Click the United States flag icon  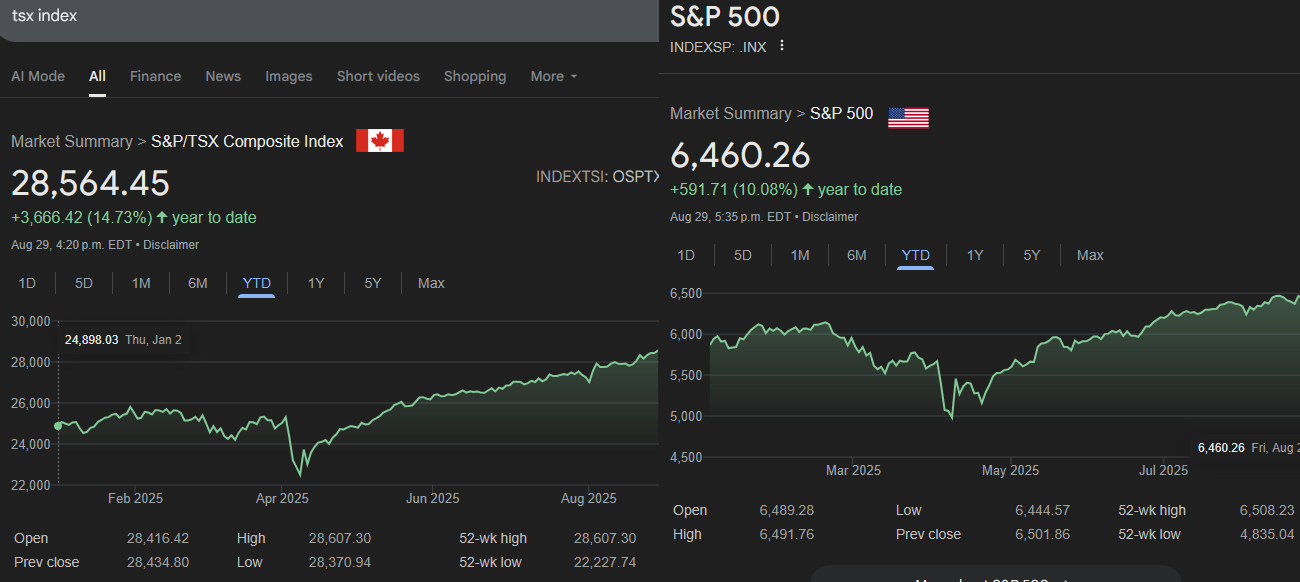point(908,117)
